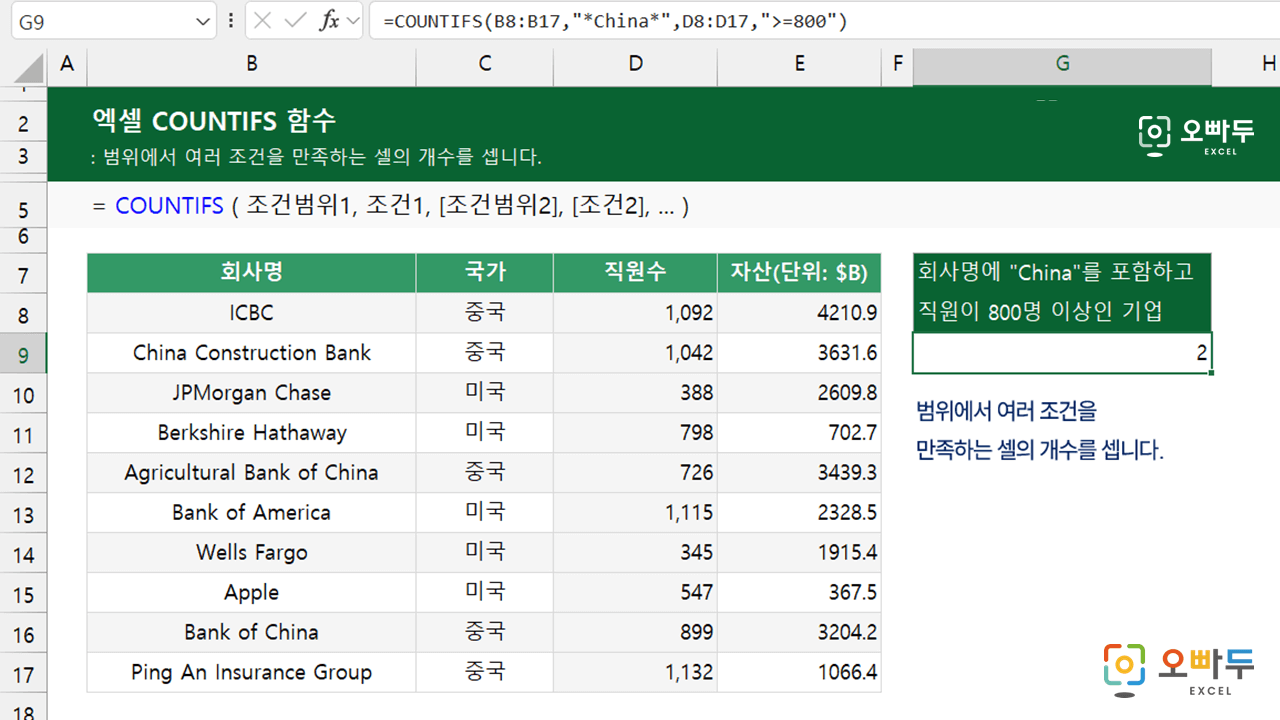Click the 회사명 header cell
This screenshot has height=720, width=1280.
(x=252, y=273)
